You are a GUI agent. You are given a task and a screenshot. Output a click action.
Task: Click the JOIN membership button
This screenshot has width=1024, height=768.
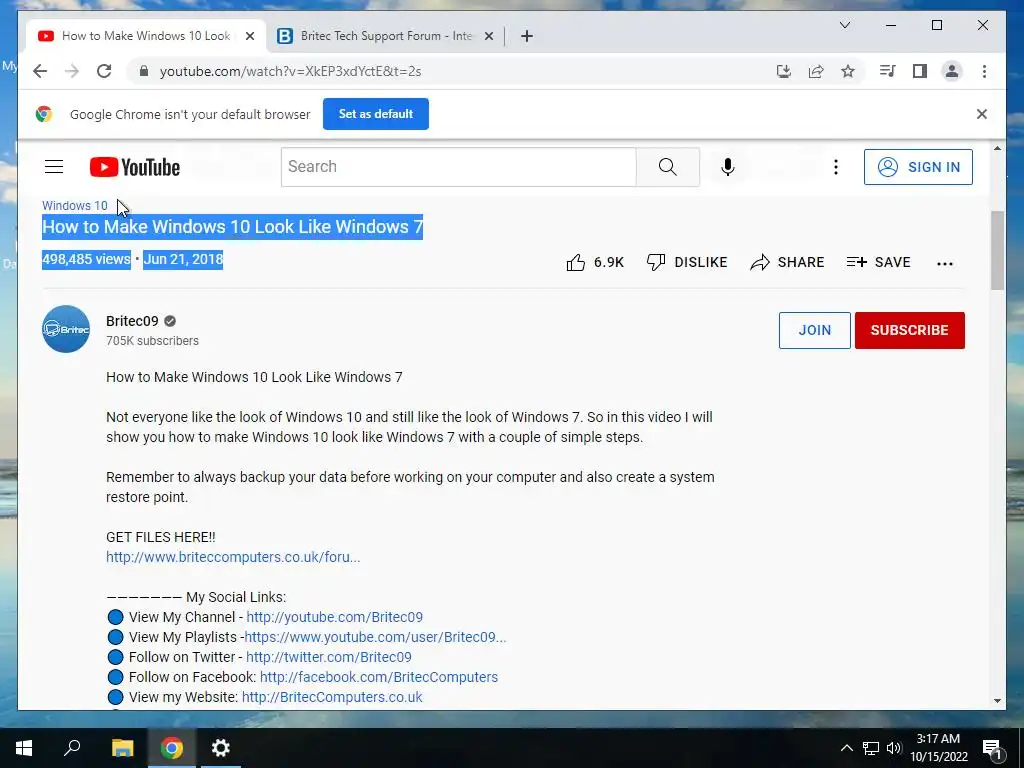pyautogui.click(x=814, y=330)
